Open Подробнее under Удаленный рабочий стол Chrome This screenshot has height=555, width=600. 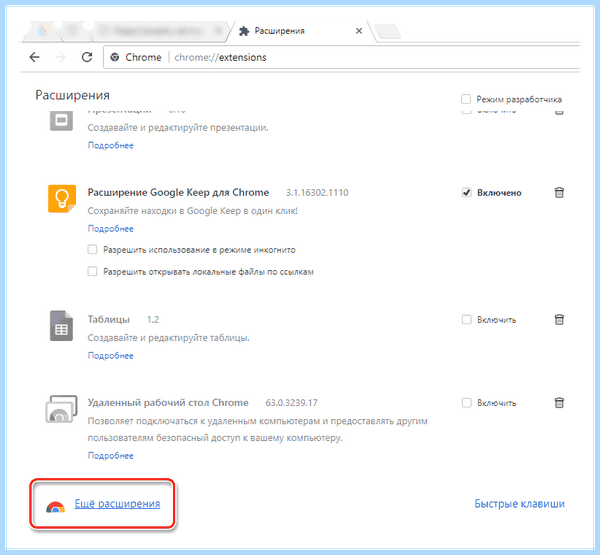(111, 455)
